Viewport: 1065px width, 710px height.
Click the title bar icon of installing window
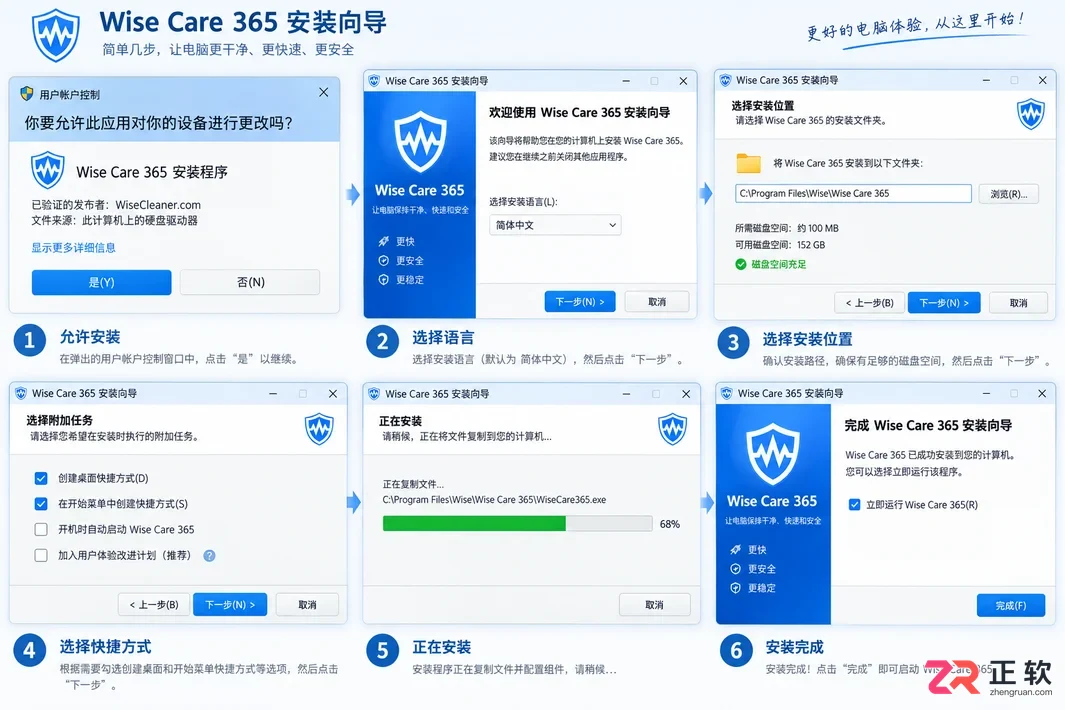[x=374, y=393]
